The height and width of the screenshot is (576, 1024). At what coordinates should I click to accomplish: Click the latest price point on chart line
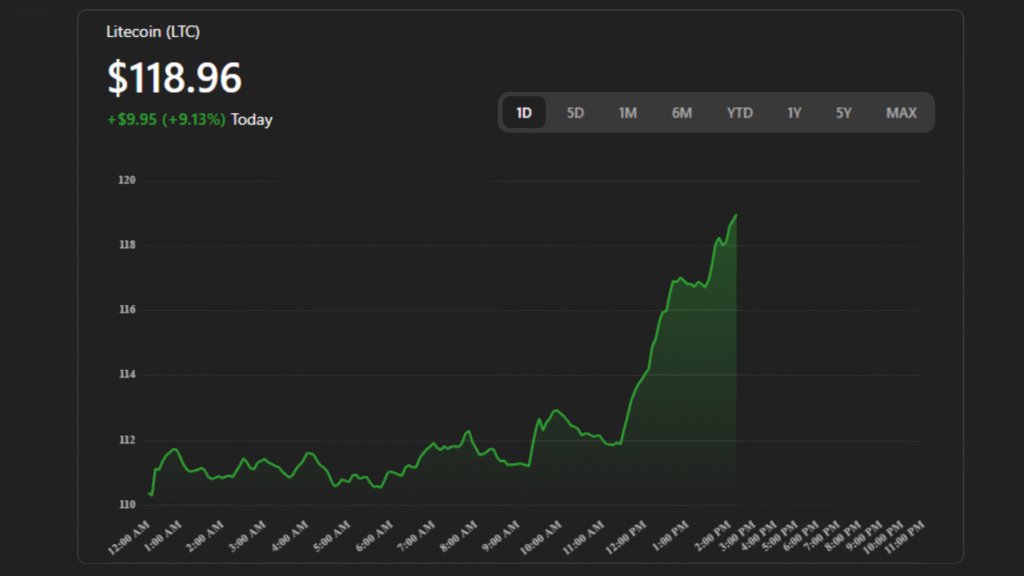click(736, 215)
